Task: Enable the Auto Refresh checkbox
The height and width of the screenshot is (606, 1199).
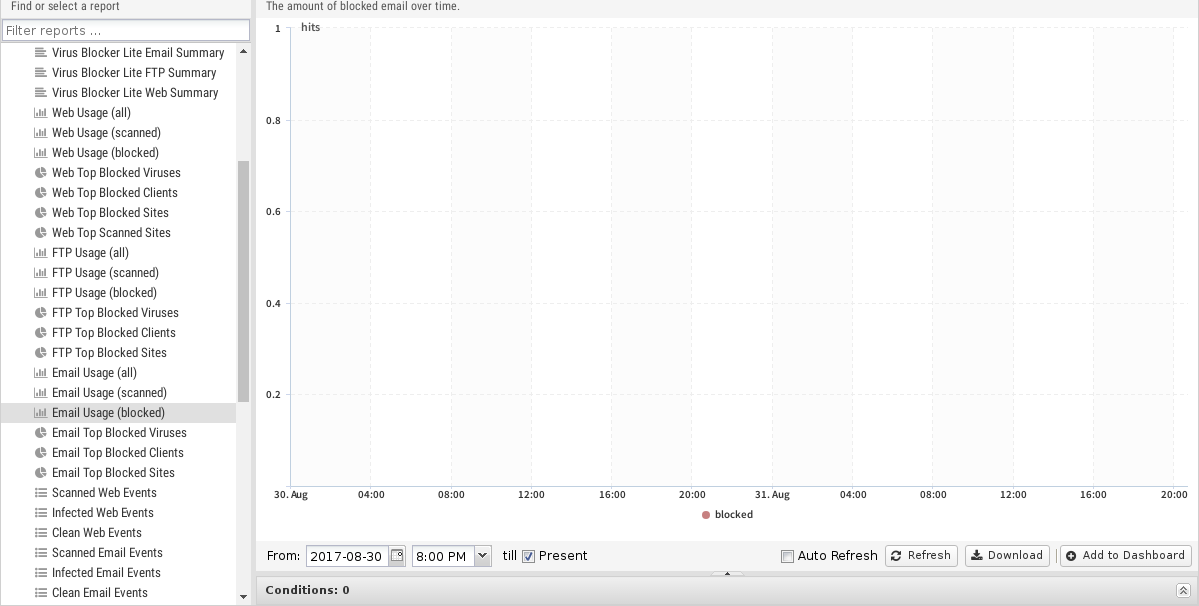Action: coord(787,556)
